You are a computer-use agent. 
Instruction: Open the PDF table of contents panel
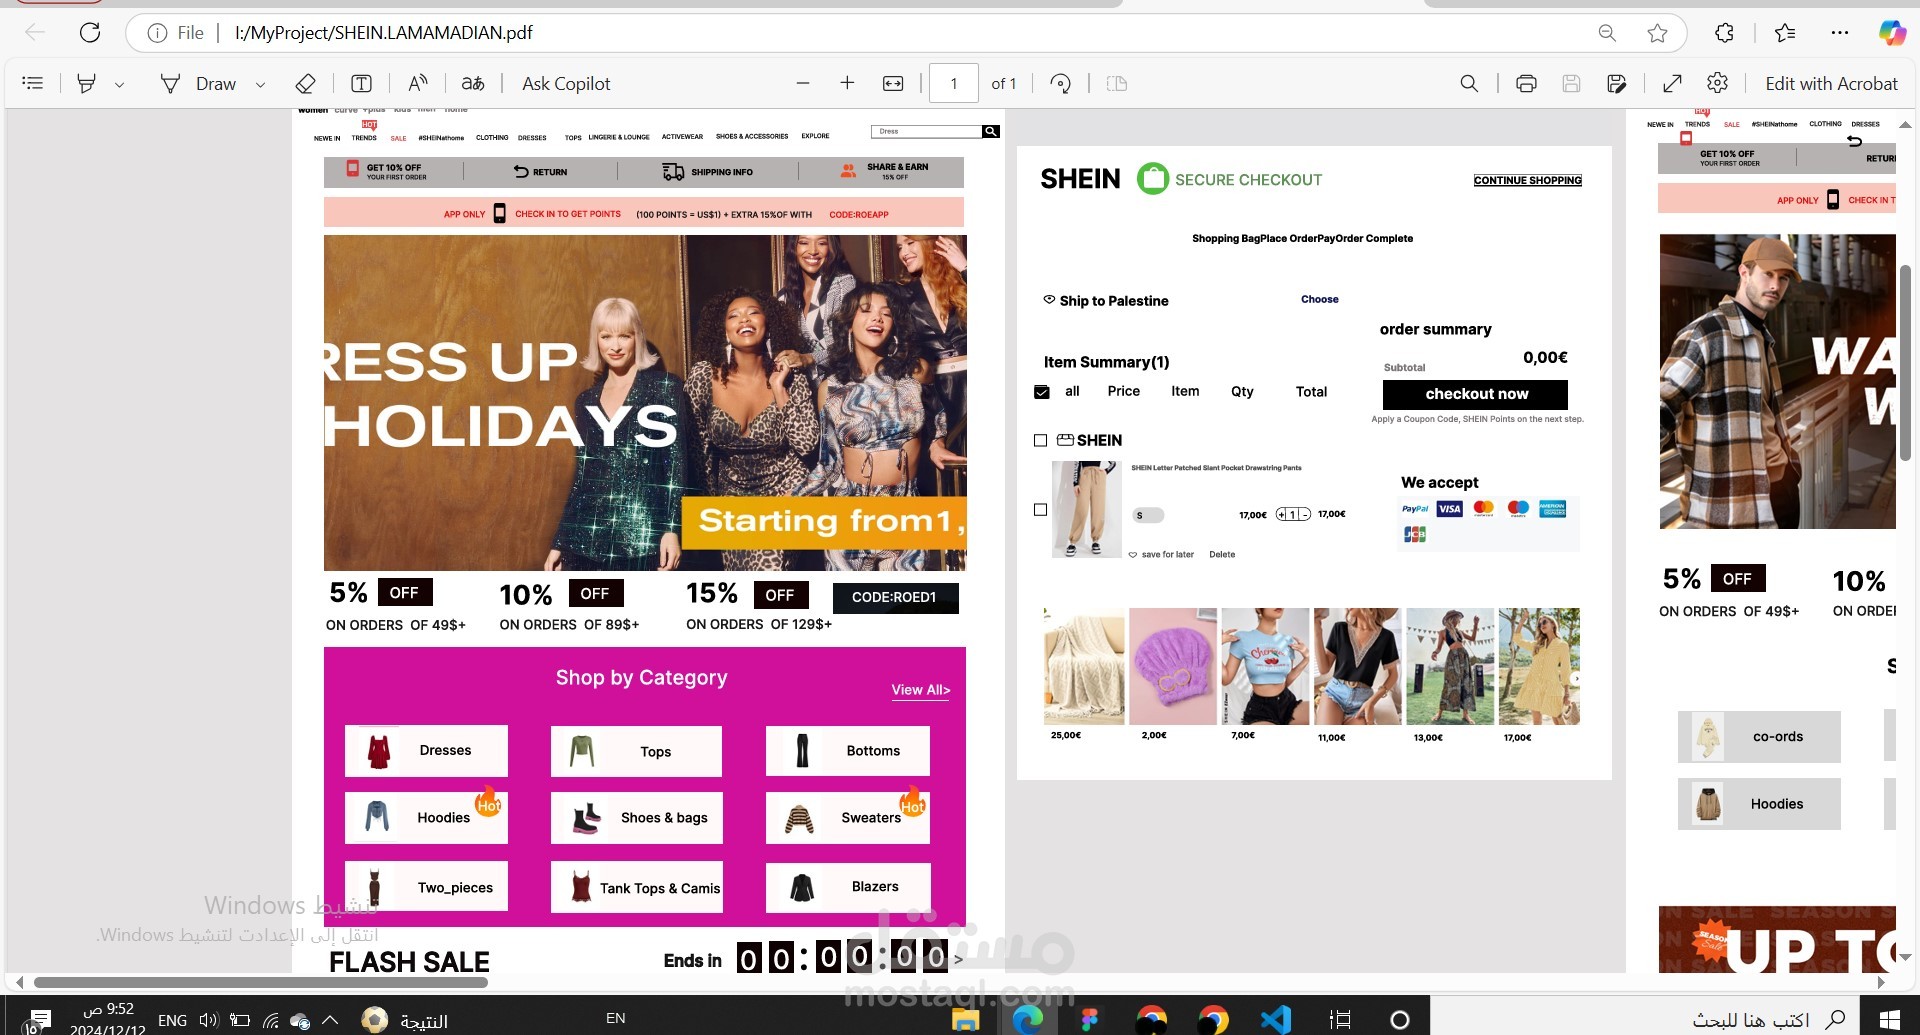click(33, 84)
